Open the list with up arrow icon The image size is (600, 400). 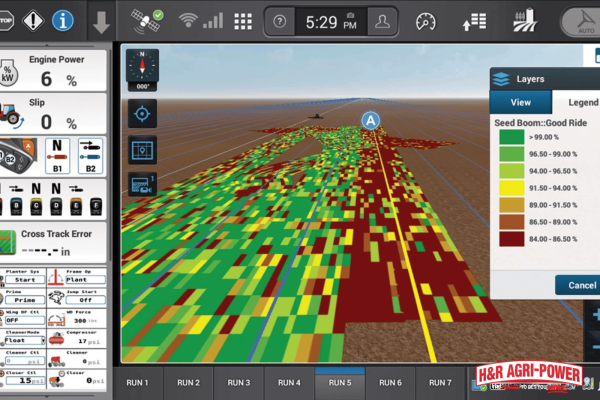[x=474, y=21]
